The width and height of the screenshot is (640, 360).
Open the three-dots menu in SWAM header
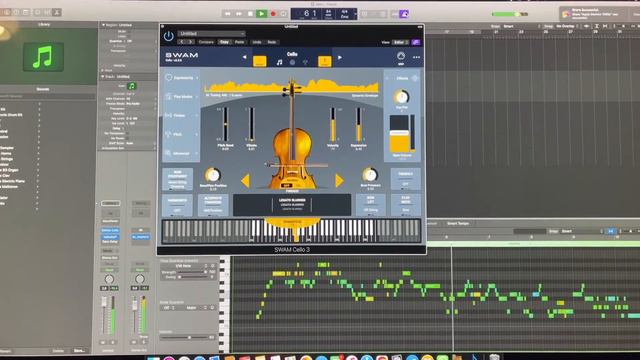[416, 58]
